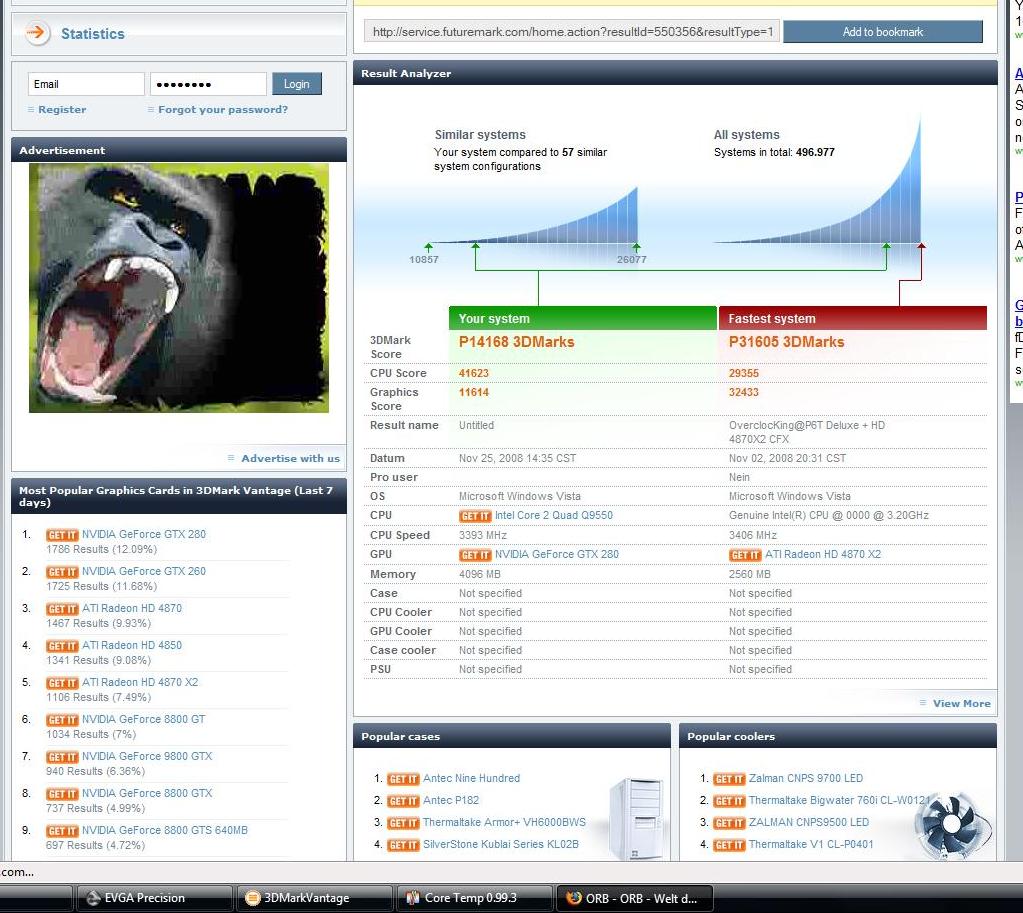Click GET IT badge for Antec P182
This screenshot has width=1023, height=913.
(403, 801)
